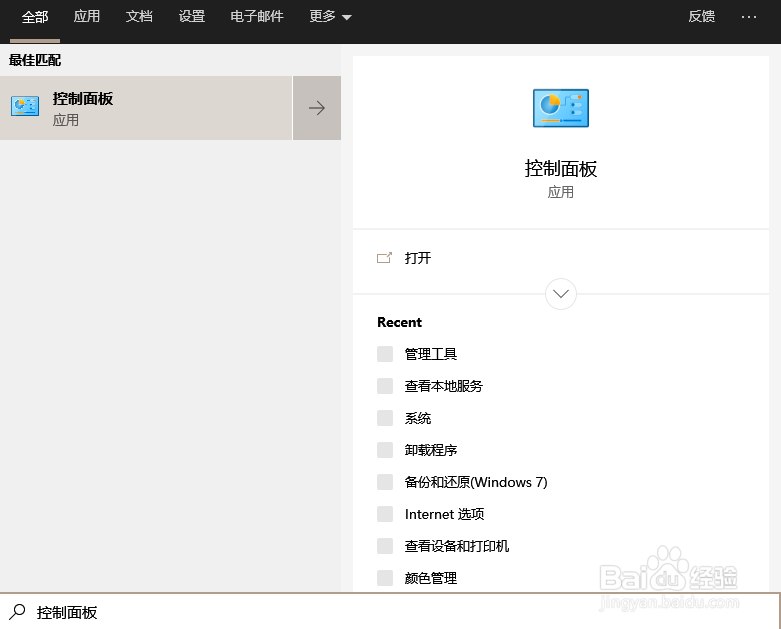Click the 控制面板 title in the preview pane
Viewport: 781px width, 629px height.
click(x=561, y=169)
